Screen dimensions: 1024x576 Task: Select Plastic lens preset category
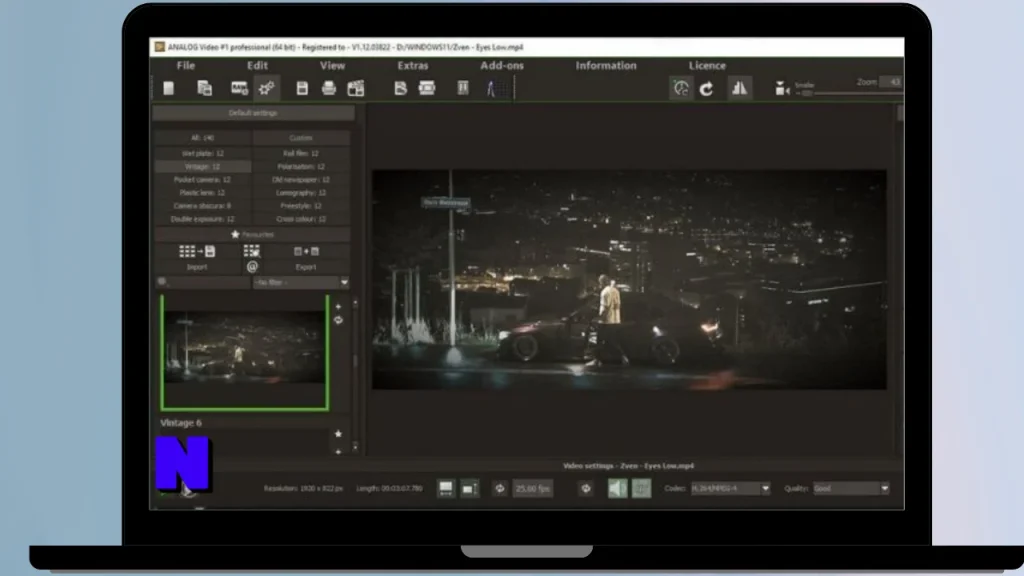pos(202,193)
